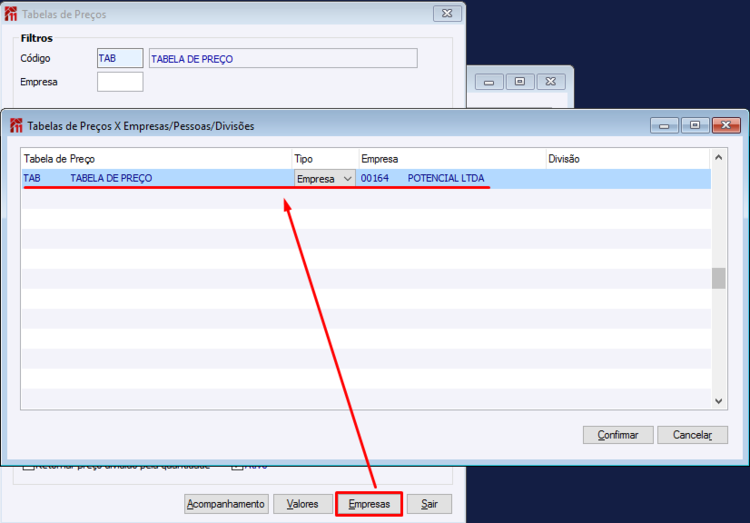Click the Divisão column header

[x=627, y=159]
